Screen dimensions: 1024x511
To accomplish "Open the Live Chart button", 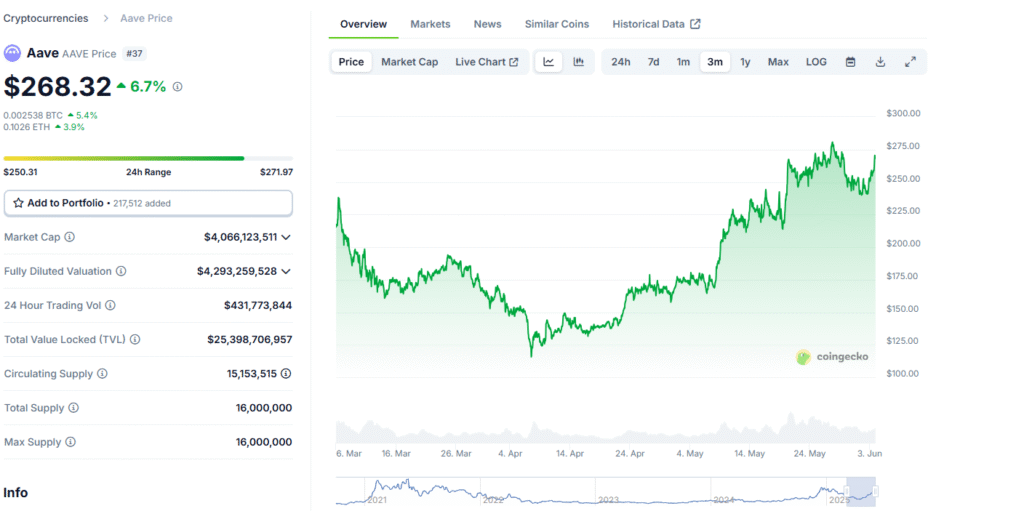I will [x=487, y=62].
